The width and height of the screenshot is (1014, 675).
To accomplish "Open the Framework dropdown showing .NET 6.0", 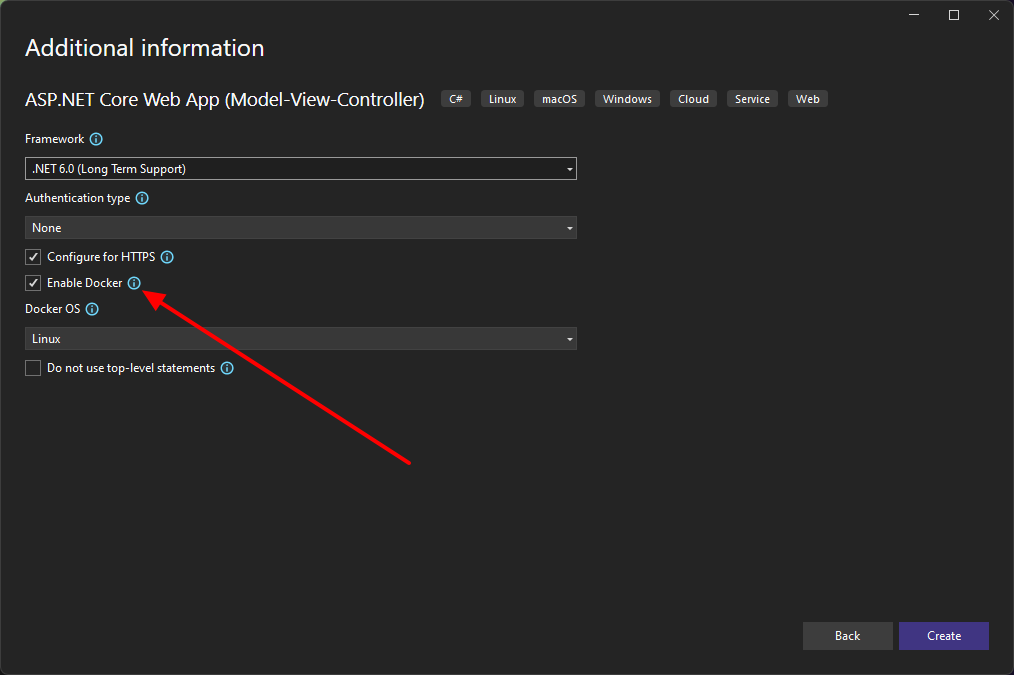I will pos(301,169).
